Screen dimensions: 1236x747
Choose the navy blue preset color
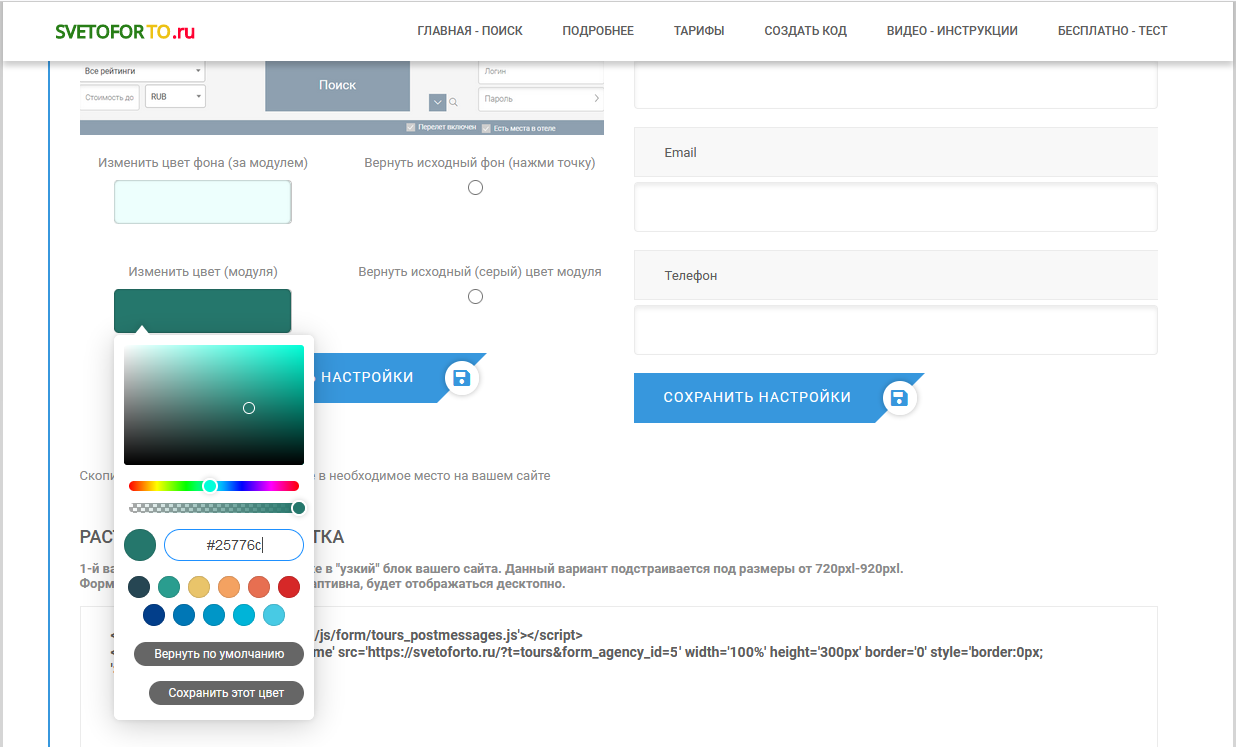coord(154,615)
